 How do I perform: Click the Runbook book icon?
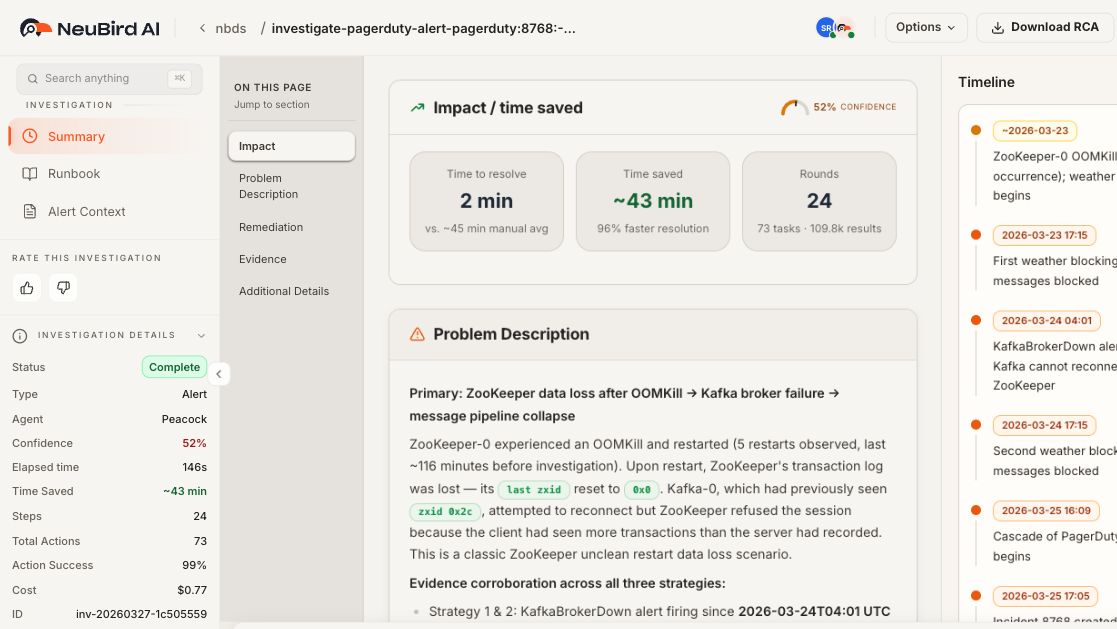(29, 174)
